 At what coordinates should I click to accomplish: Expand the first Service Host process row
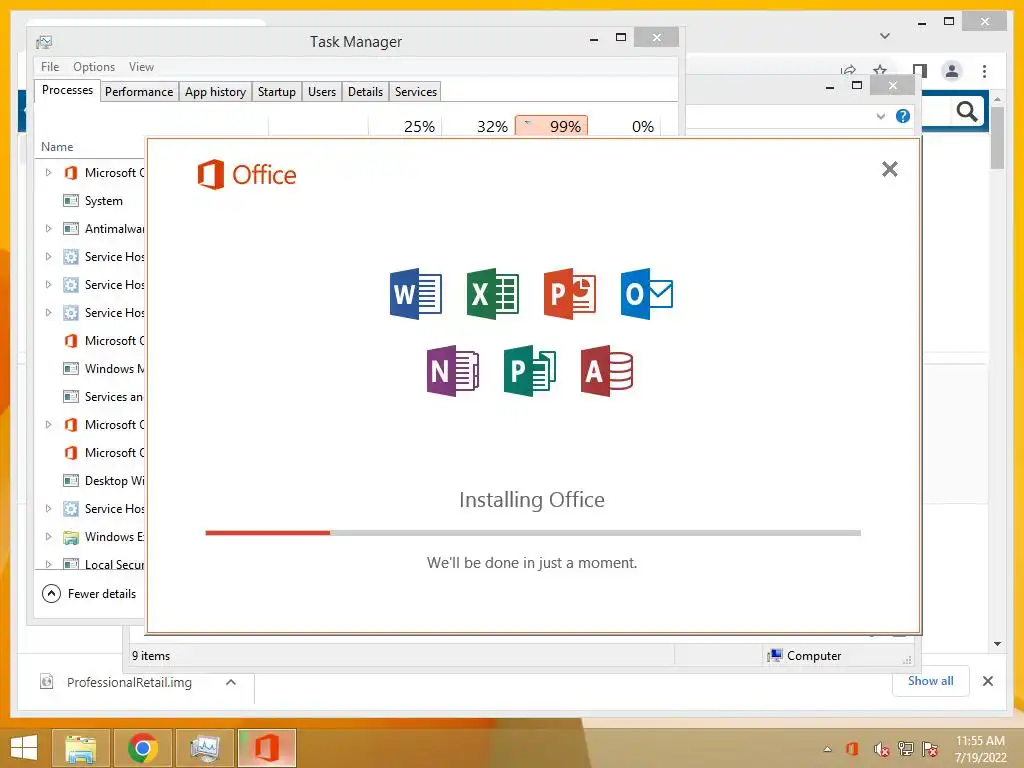coord(48,257)
